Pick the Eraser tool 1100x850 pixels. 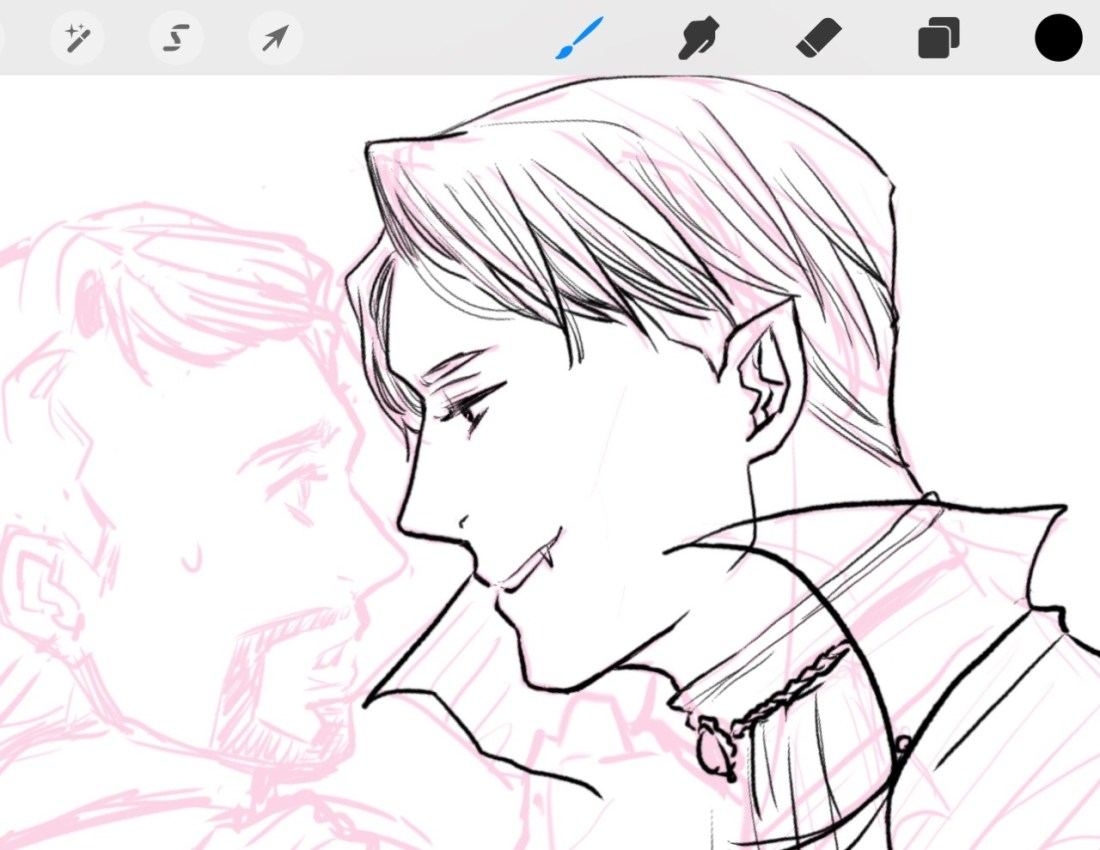pyautogui.click(x=819, y=39)
